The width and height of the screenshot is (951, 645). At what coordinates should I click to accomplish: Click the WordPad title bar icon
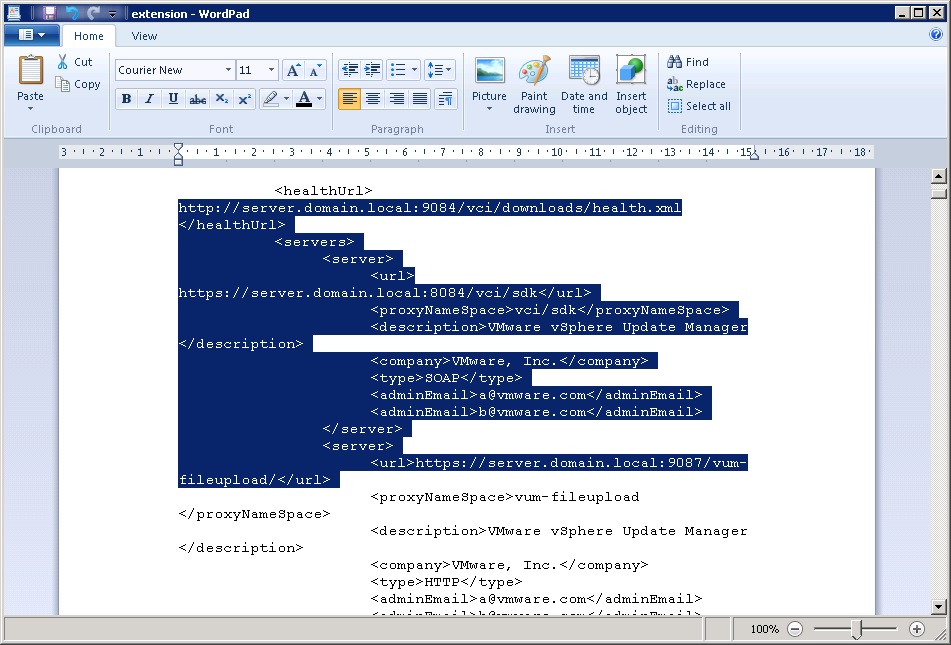13,13
